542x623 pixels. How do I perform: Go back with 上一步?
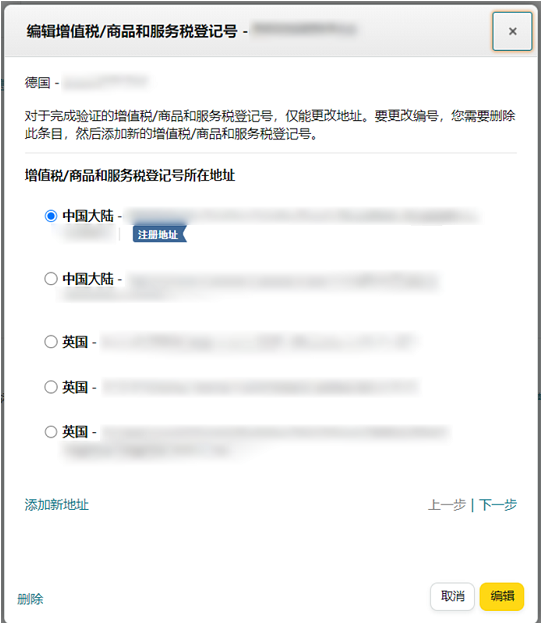[x=447, y=505]
